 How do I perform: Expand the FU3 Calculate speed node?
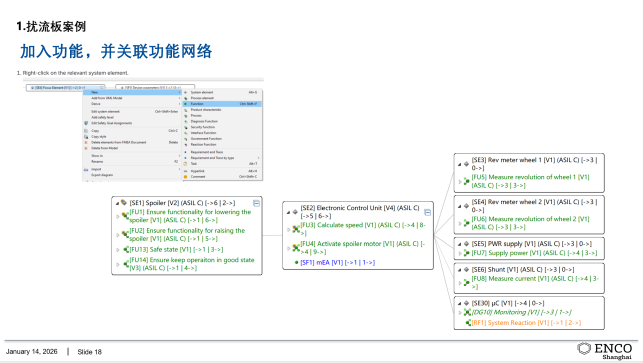coord(289,230)
